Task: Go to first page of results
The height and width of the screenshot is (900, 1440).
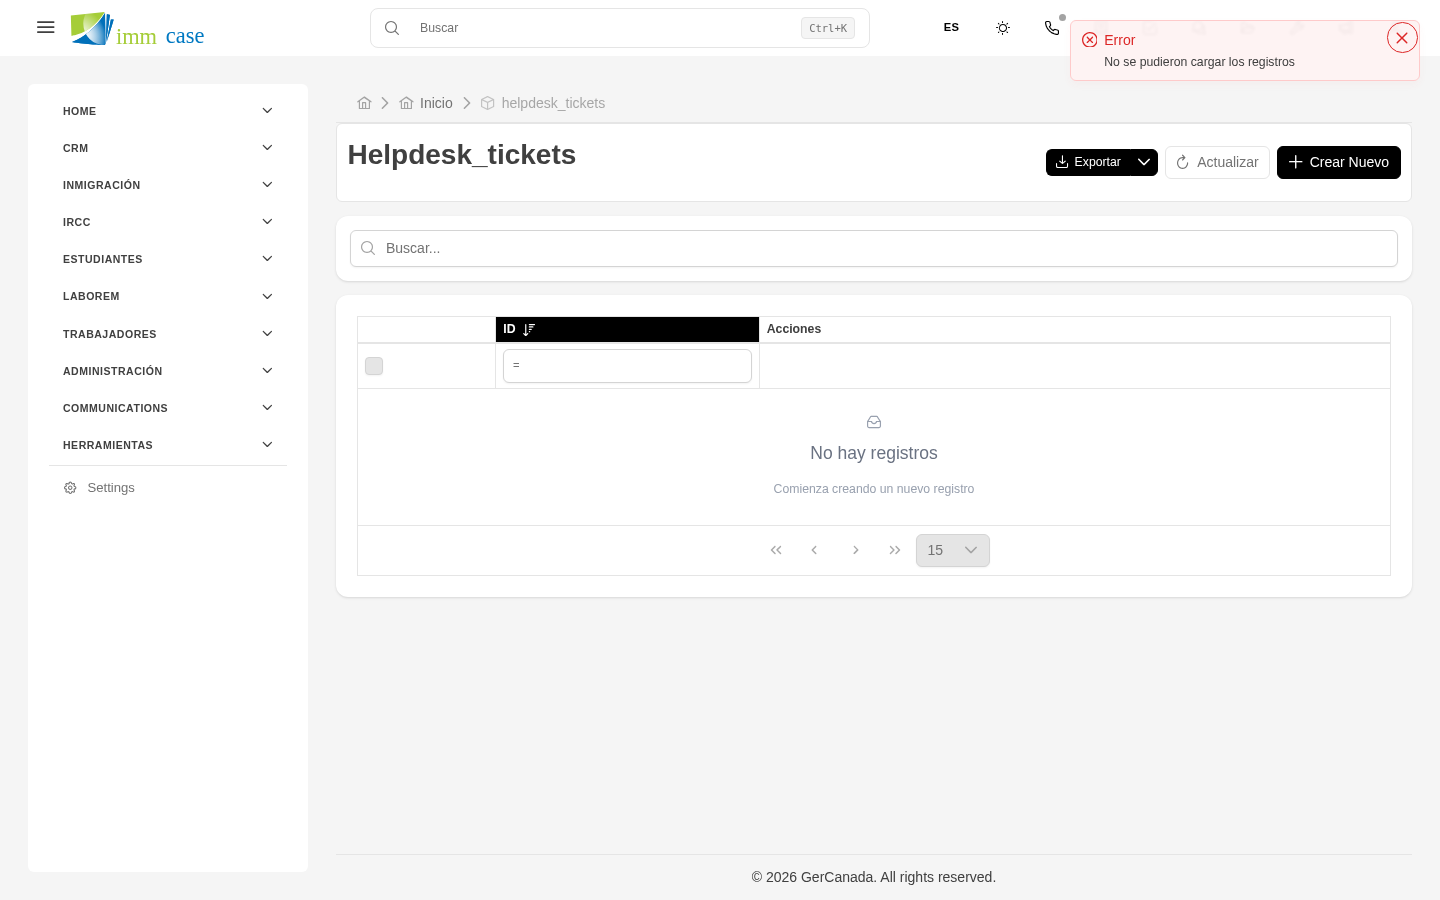Action: tap(776, 550)
